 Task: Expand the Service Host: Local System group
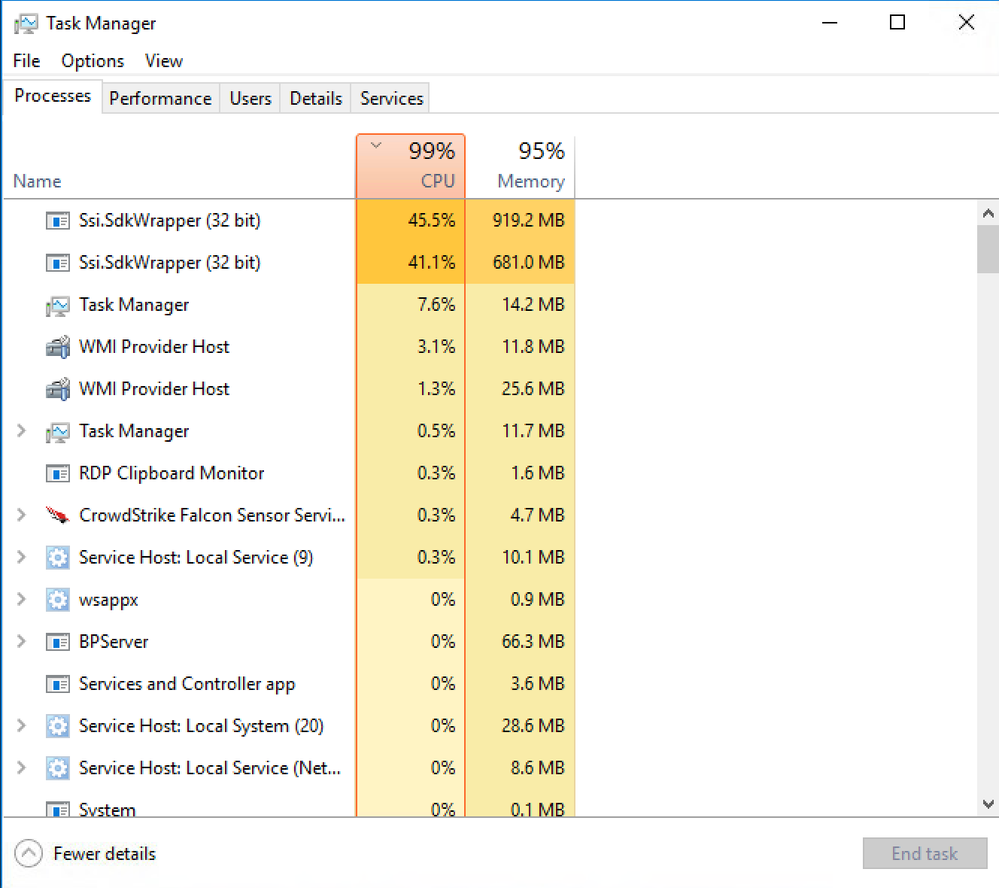tap(21, 727)
